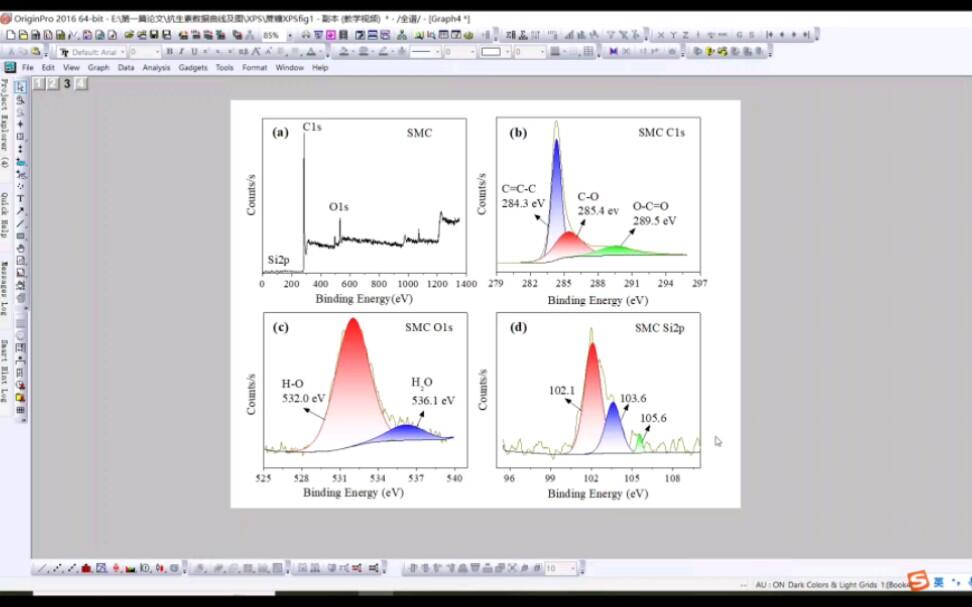Open the Project Explorer side tab
Viewport: 972px width, 607px height.
pos(5,123)
